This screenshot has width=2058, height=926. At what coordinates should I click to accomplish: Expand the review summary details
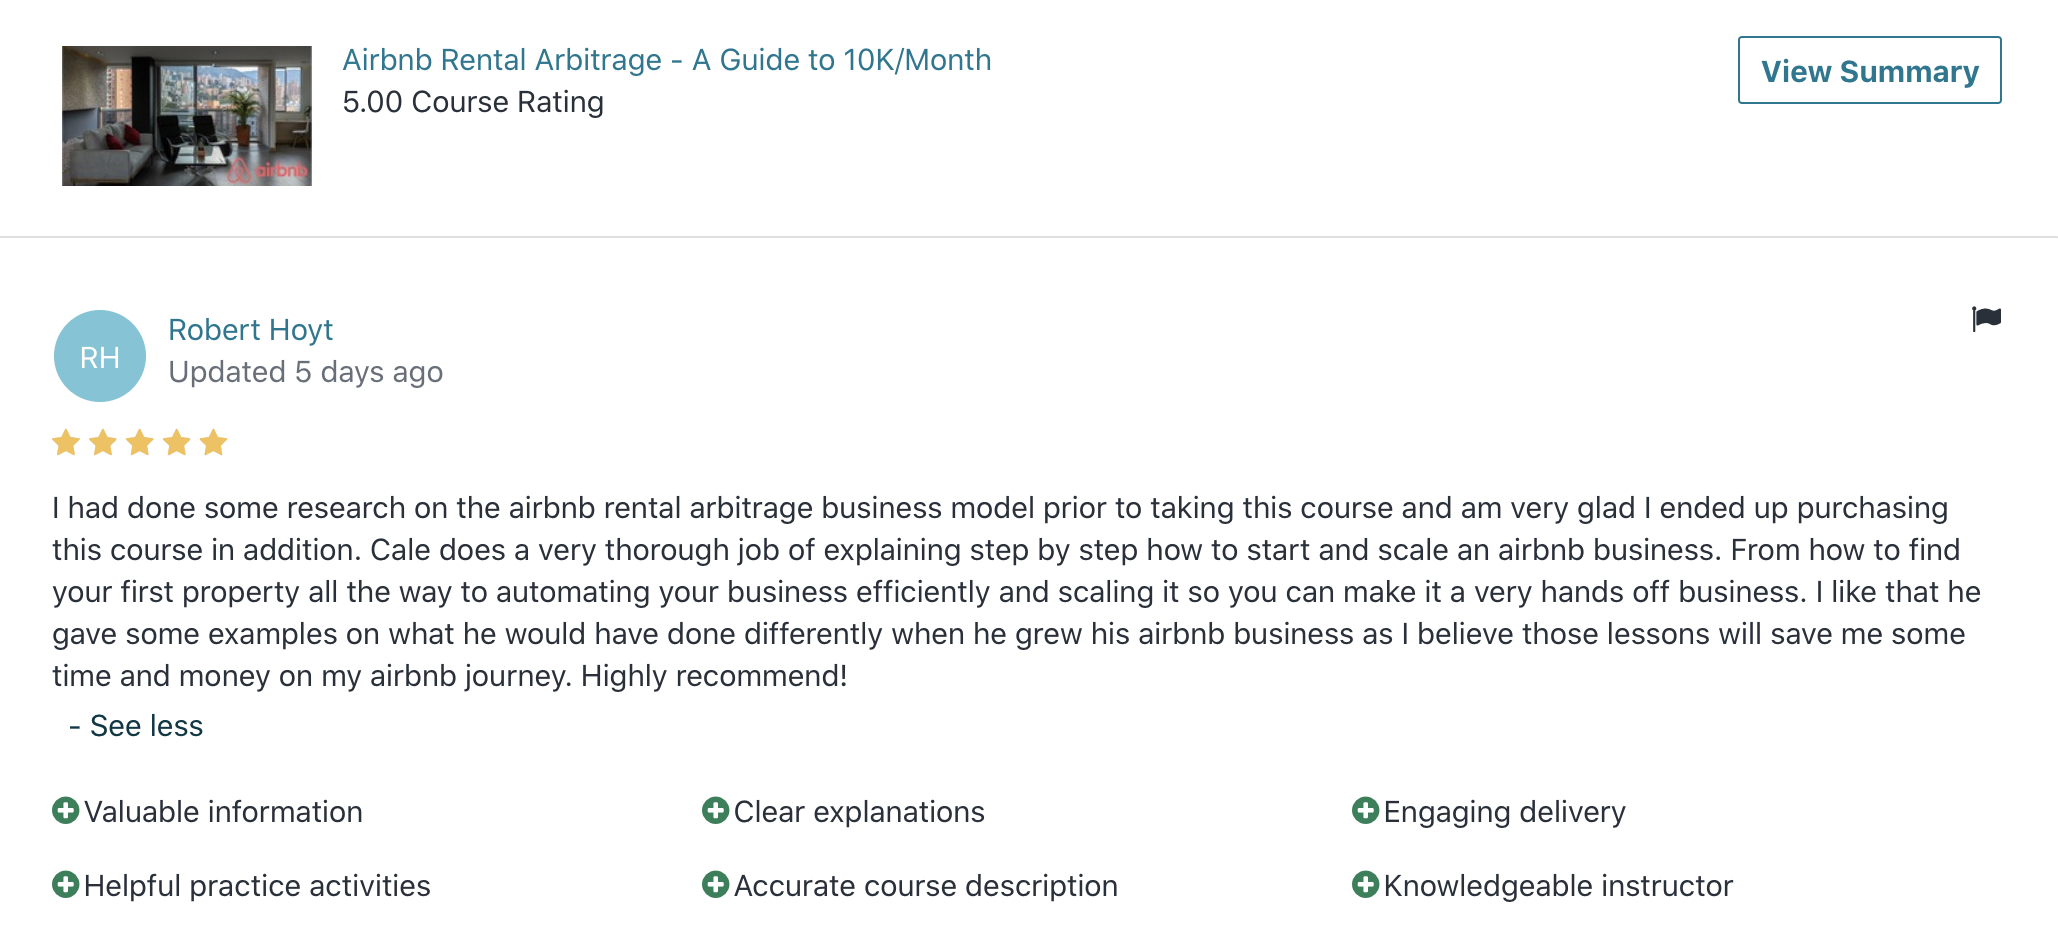tap(1870, 71)
